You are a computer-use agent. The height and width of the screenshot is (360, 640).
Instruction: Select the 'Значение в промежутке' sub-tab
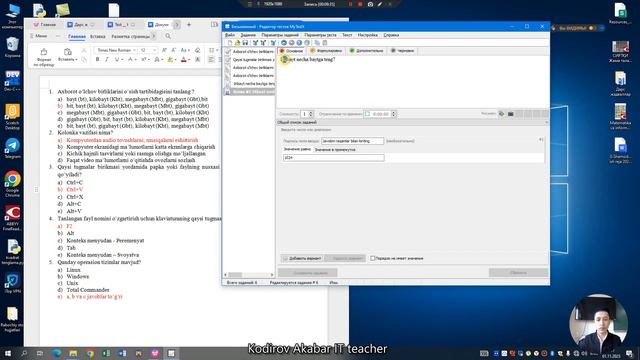tap(335, 150)
